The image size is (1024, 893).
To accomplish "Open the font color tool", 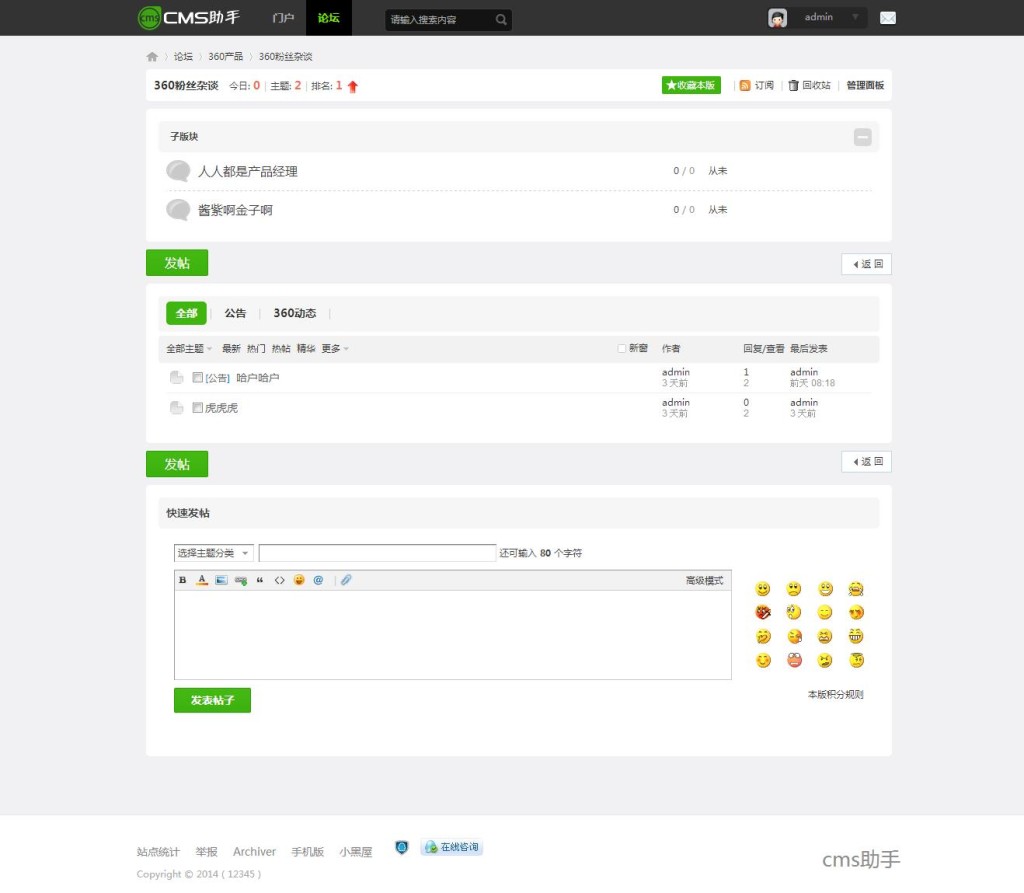I will pos(202,580).
